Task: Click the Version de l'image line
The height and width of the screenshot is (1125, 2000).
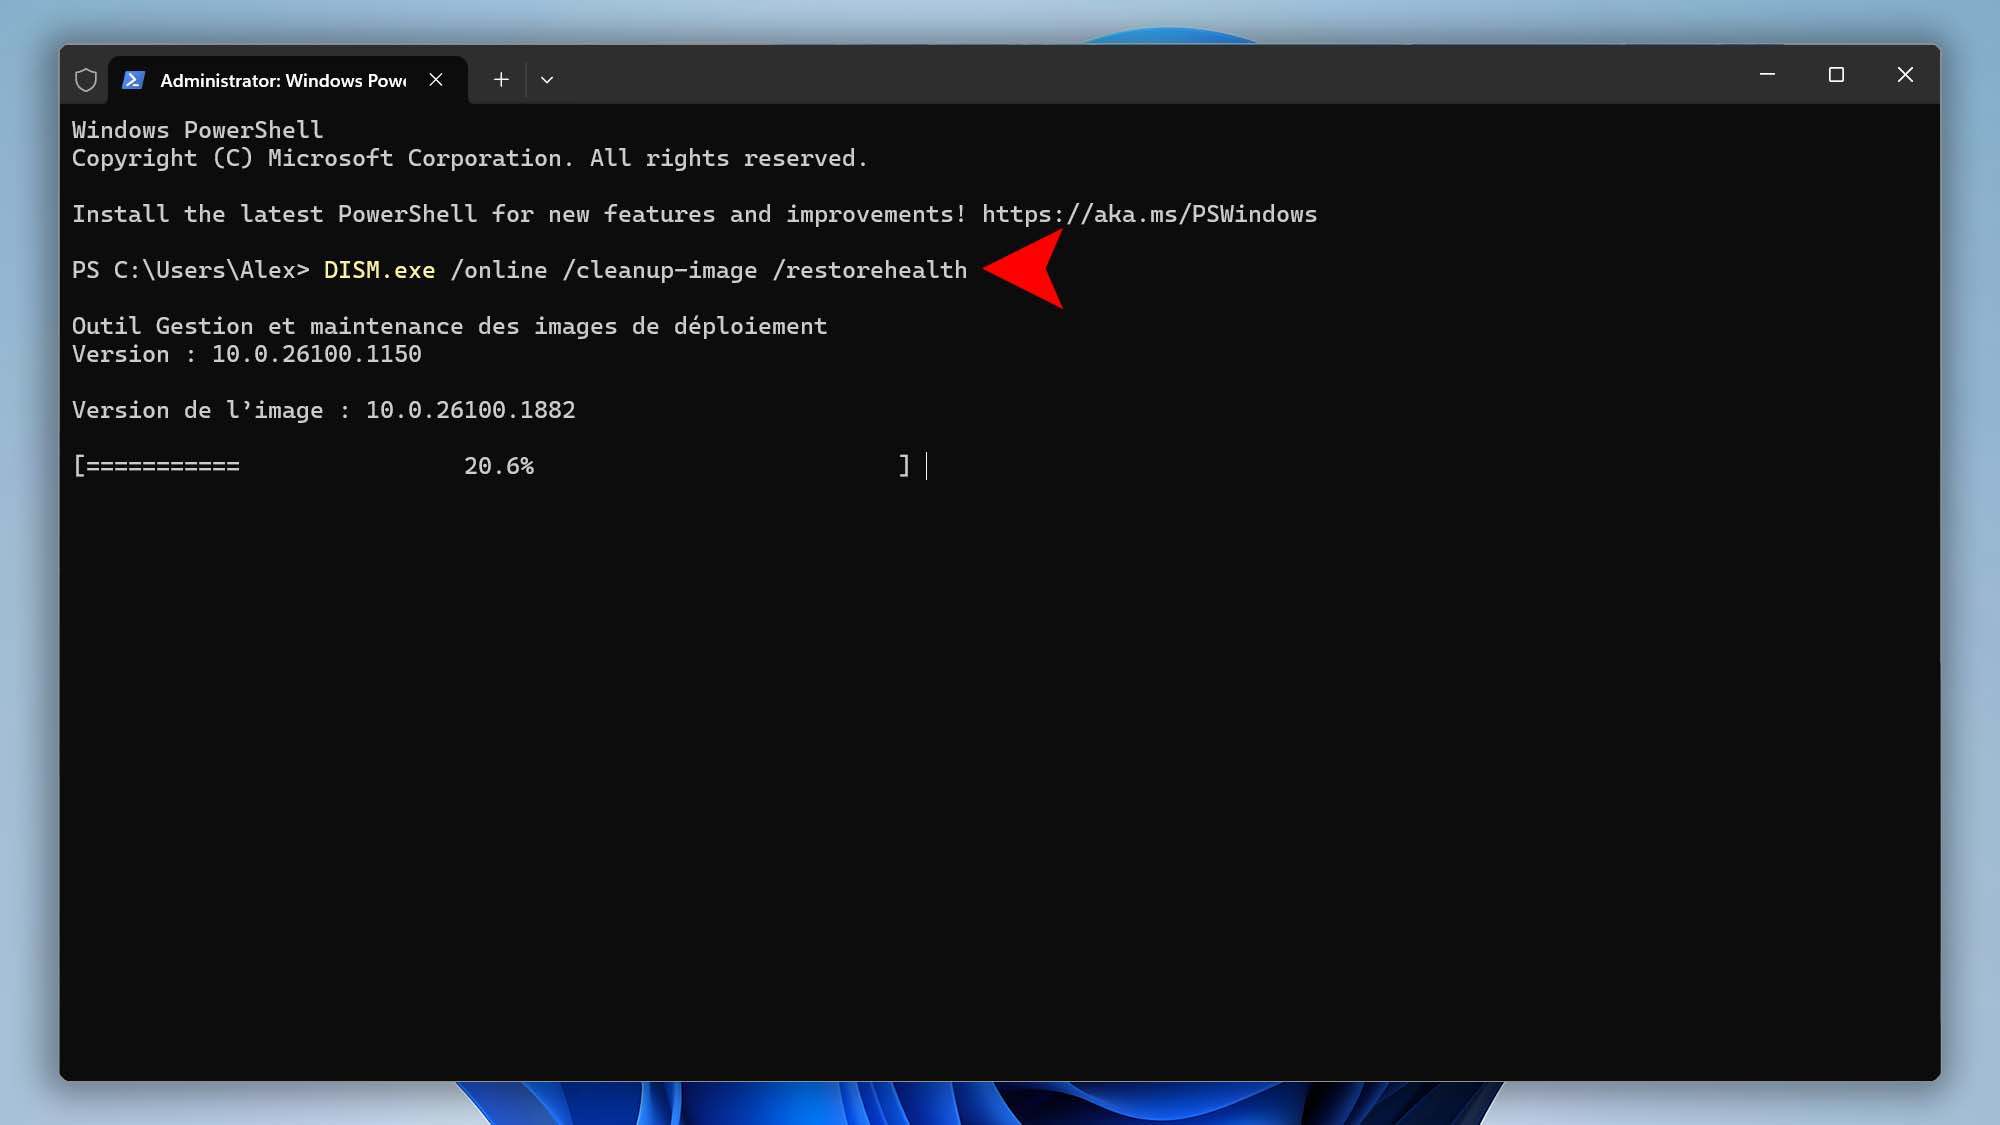Action: pos(323,410)
